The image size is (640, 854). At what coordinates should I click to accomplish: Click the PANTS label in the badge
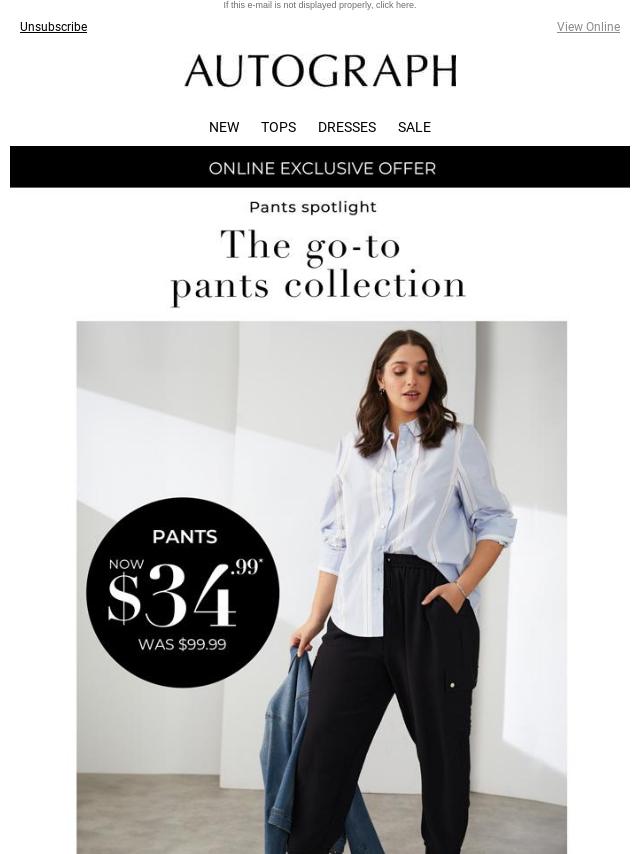(185, 536)
